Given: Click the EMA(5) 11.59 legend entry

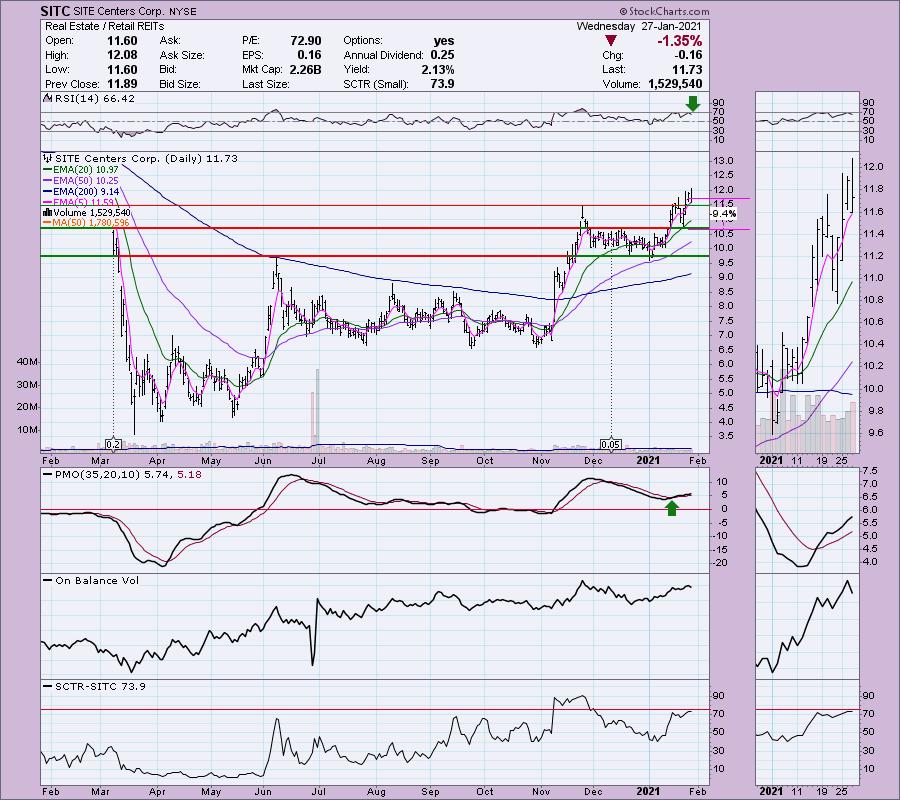Looking at the screenshot, I should (x=81, y=203).
